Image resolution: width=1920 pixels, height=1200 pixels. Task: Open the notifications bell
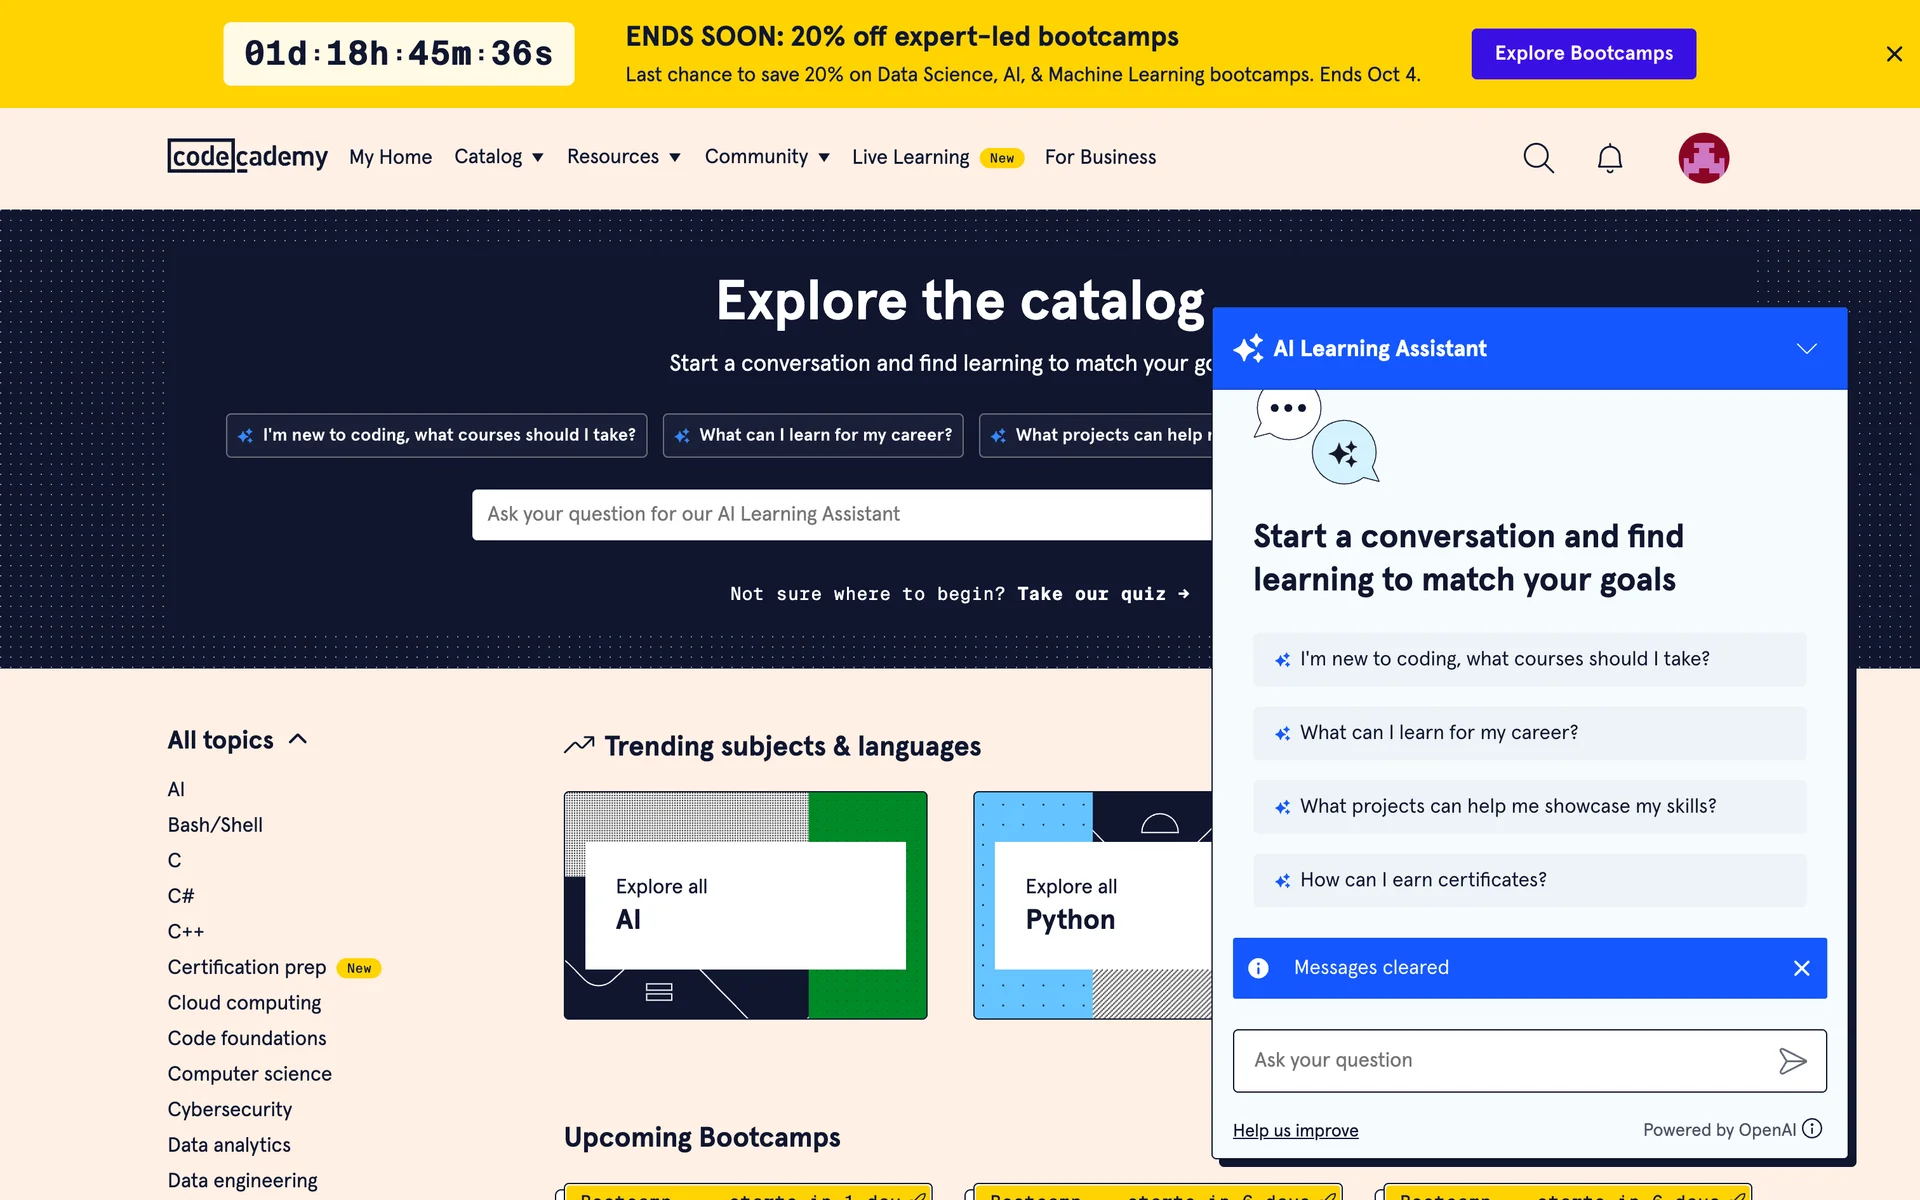1609,158
